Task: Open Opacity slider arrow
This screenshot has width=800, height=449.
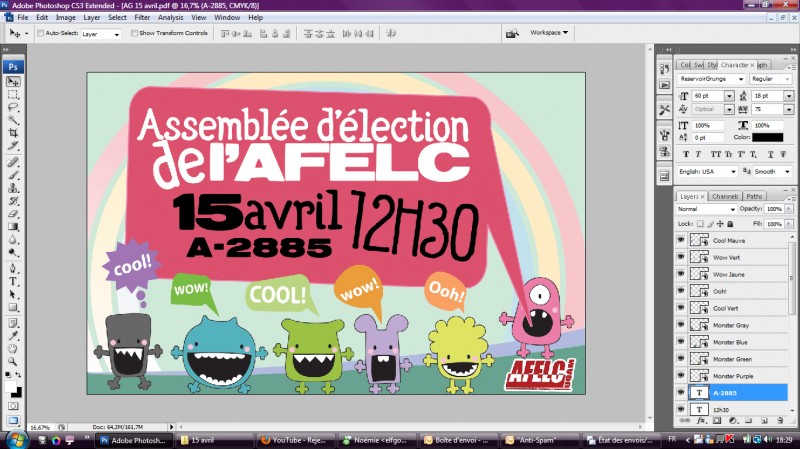Action: [789, 209]
